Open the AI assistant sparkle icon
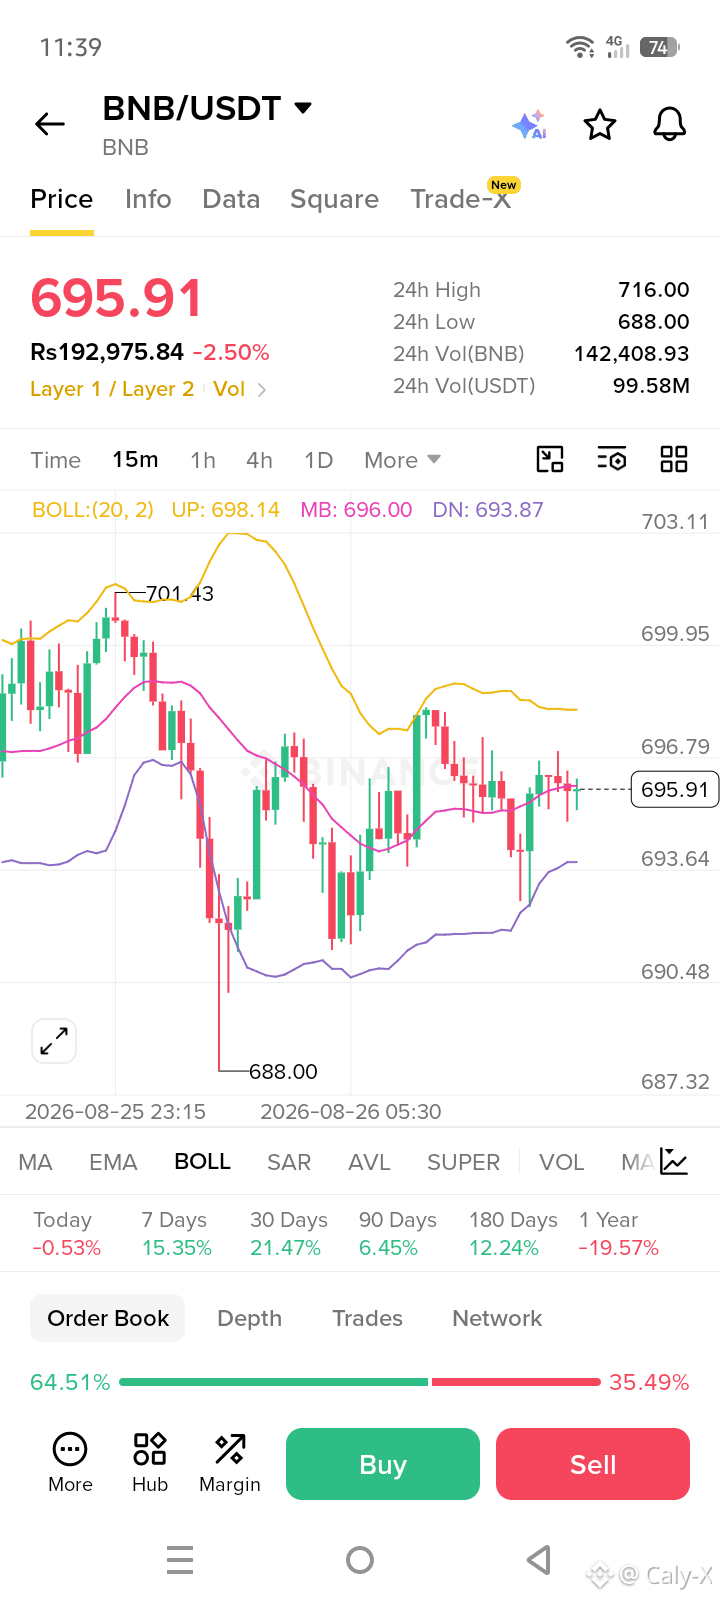The height and width of the screenshot is (1600, 720). tap(529, 125)
